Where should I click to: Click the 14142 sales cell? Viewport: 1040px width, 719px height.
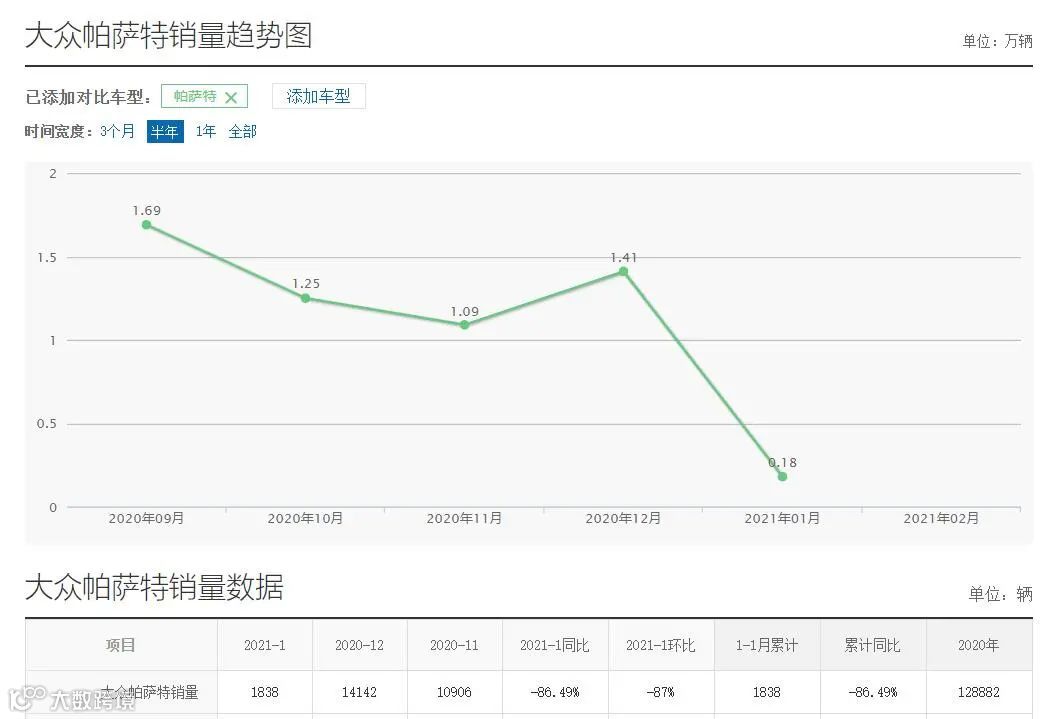359,692
